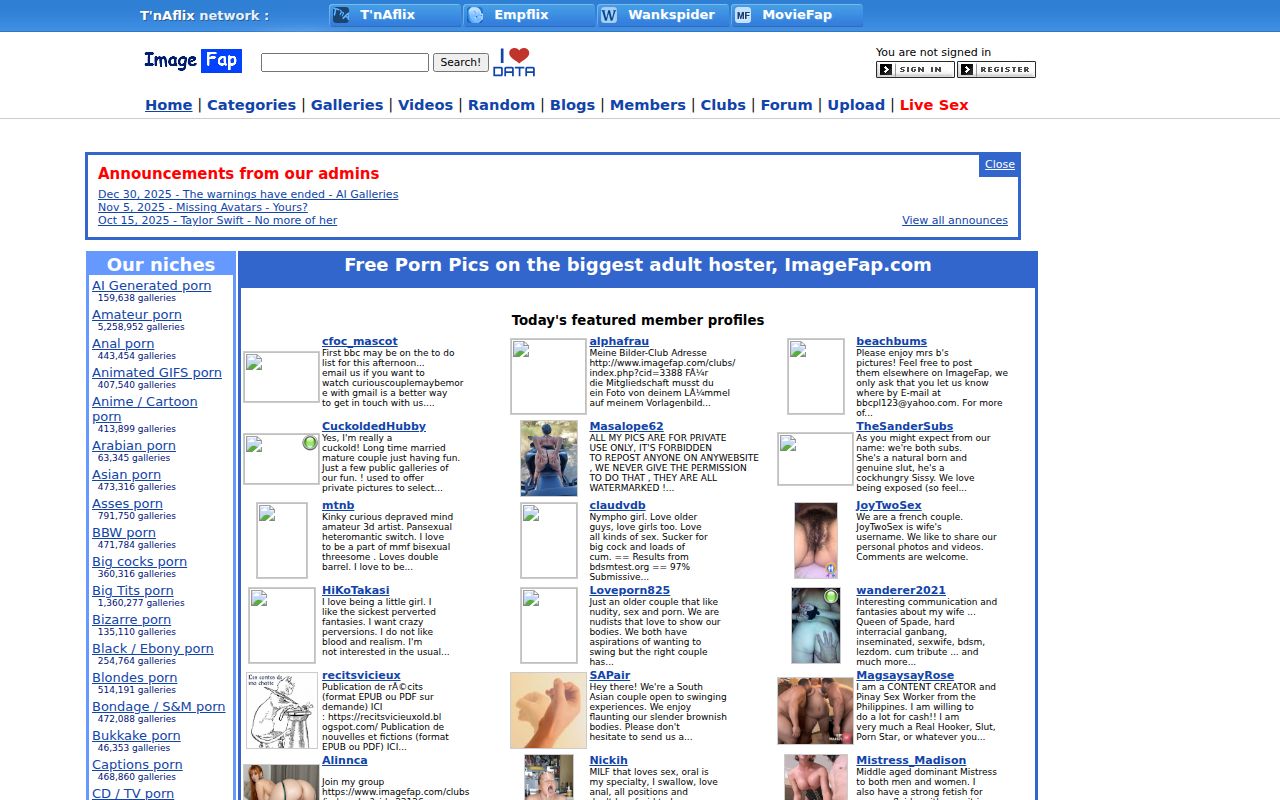This screenshot has height=800, width=1280.
Task: Open the Nov 5 Missing Avatars announcement
Action: pos(203,208)
